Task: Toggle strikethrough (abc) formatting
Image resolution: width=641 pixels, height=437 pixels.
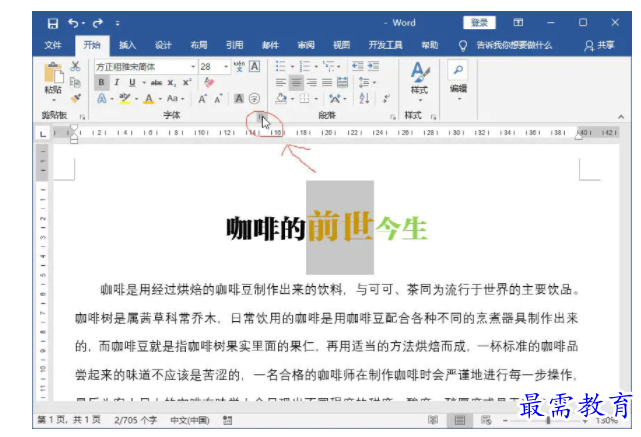Action: 156,83
